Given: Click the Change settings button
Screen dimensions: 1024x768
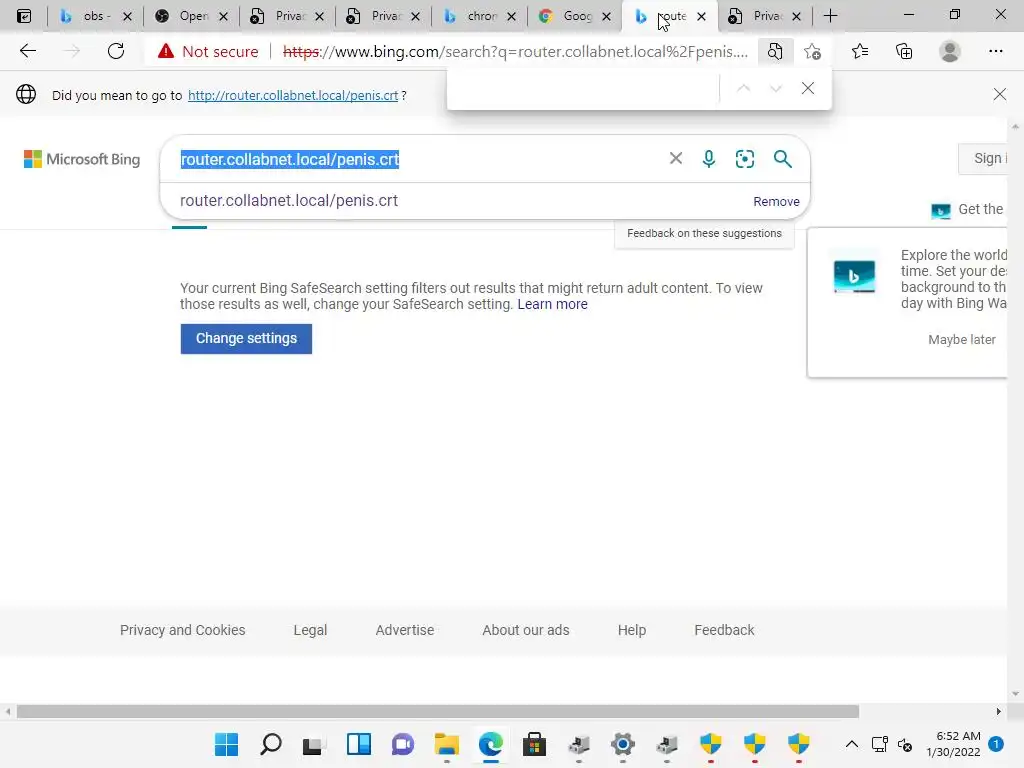Looking at the screenshot, I should pyautogui.click(x=246, y=338).
